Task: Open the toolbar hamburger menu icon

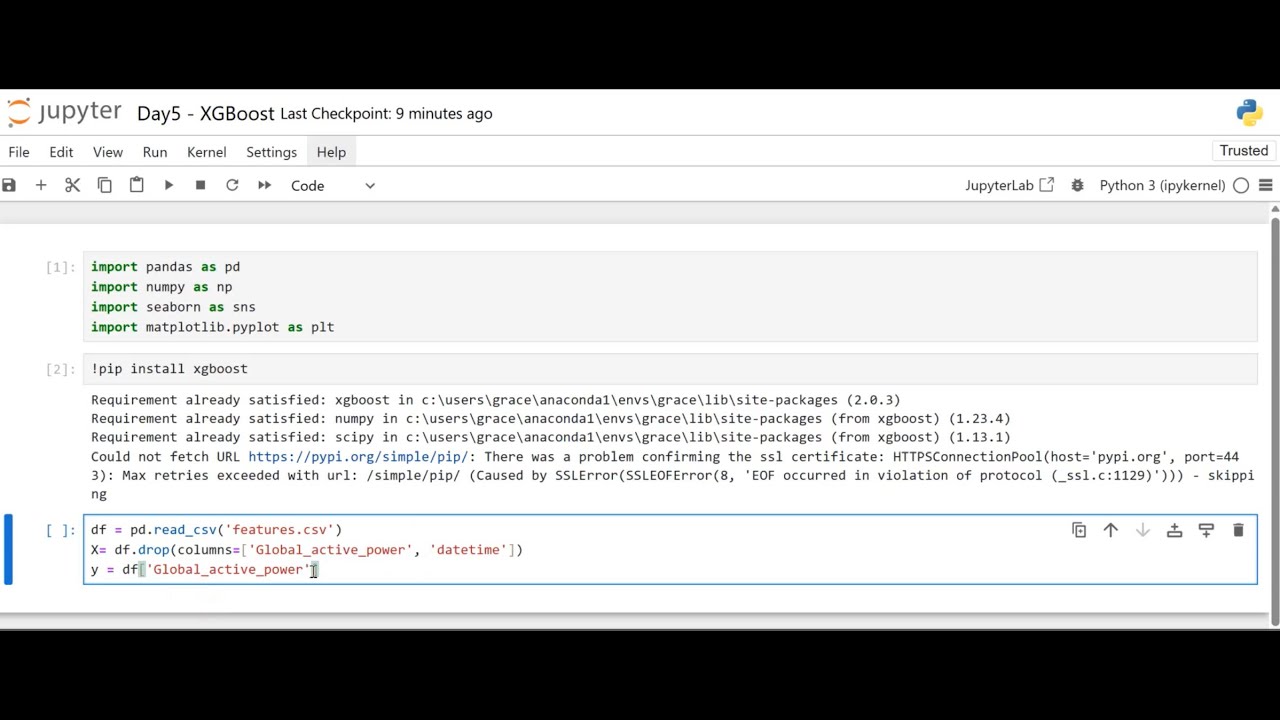Action: [x=1265, y=185]
